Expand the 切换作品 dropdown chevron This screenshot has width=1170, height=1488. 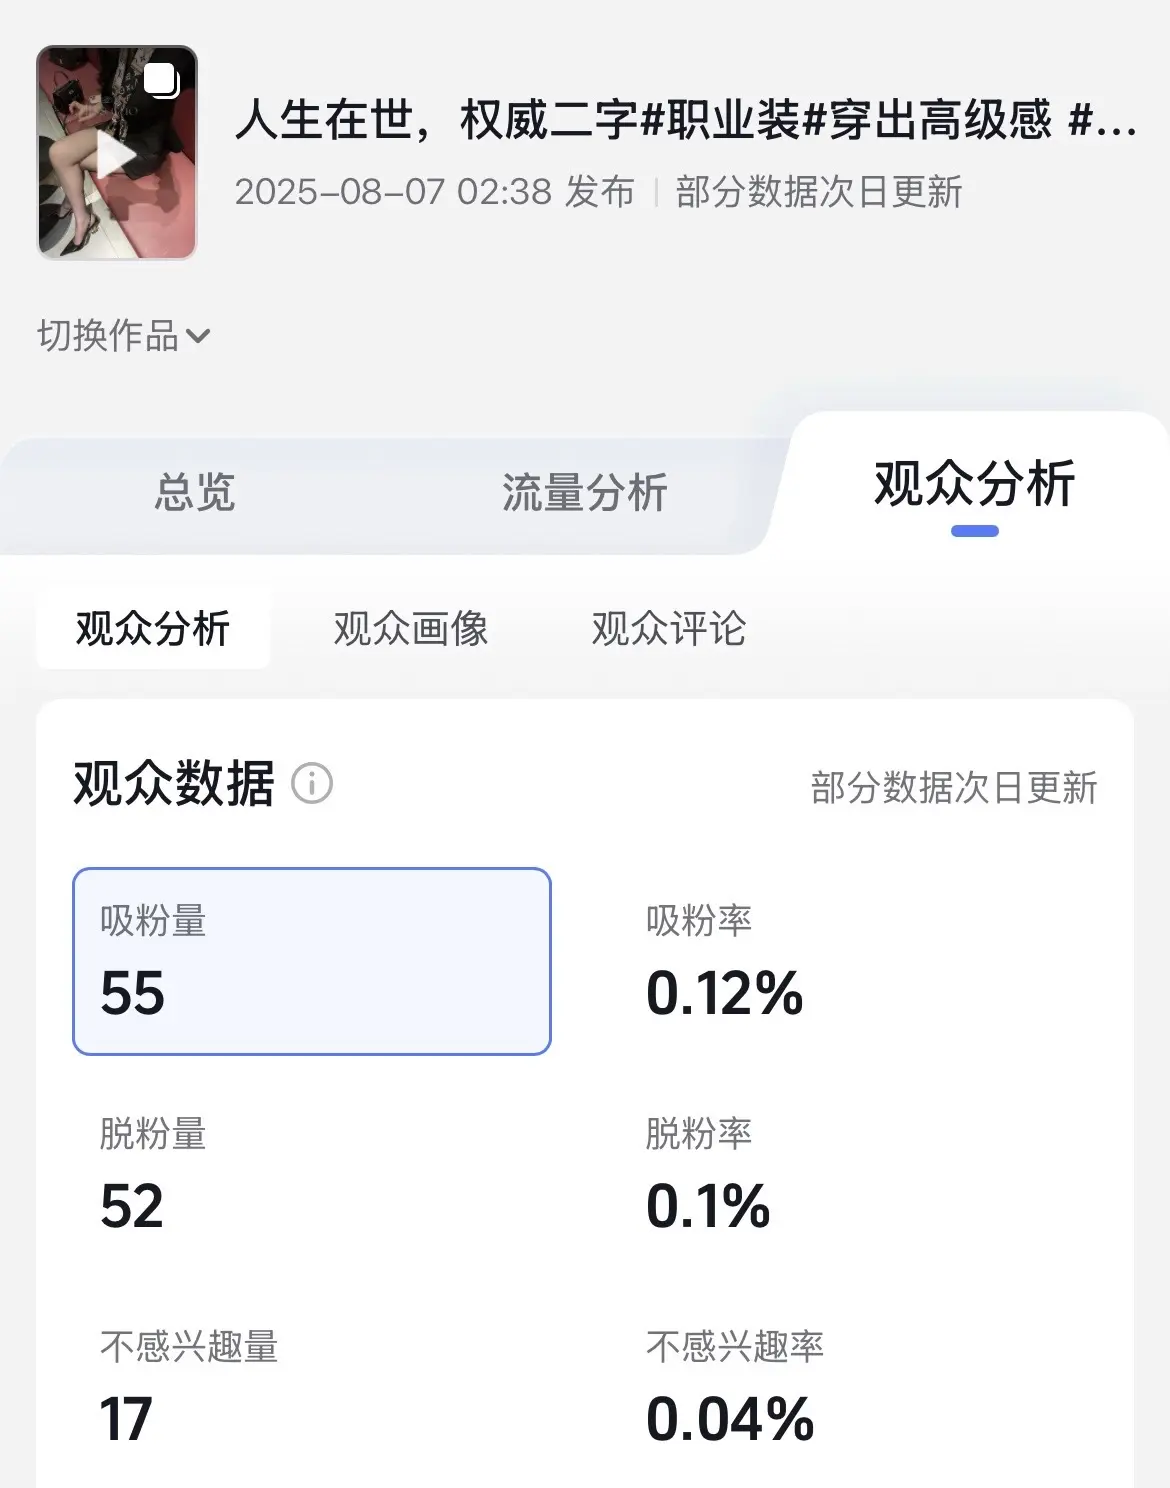tap(199, 336)
